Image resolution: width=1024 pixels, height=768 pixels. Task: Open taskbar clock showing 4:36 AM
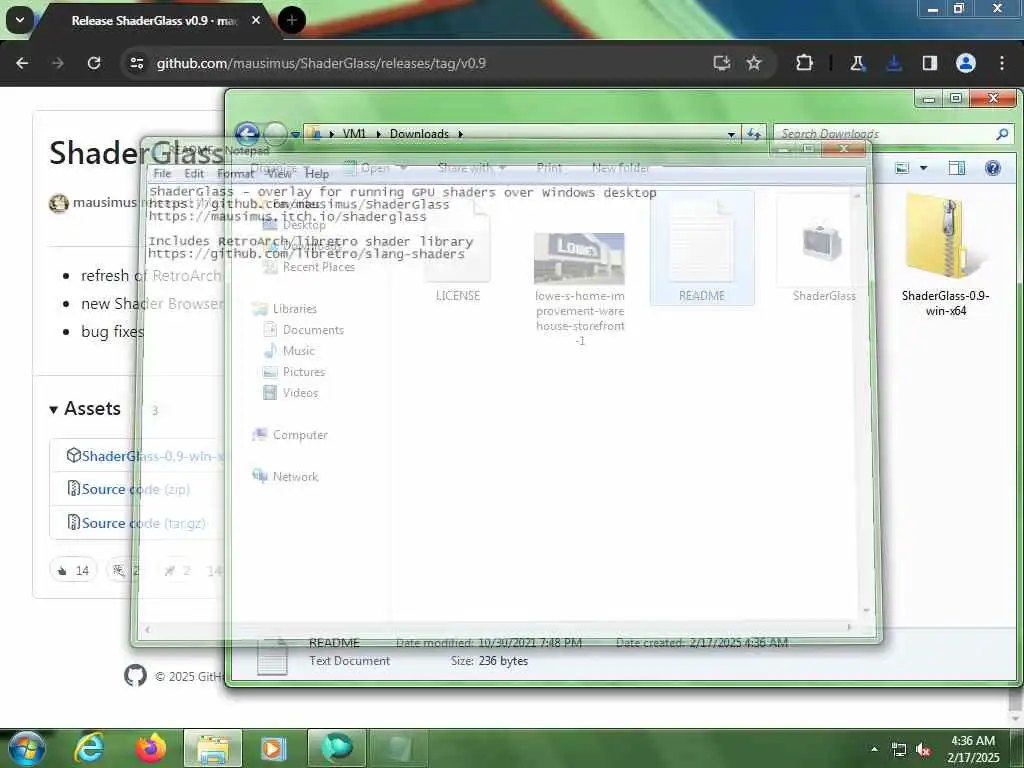pos(973,749)
